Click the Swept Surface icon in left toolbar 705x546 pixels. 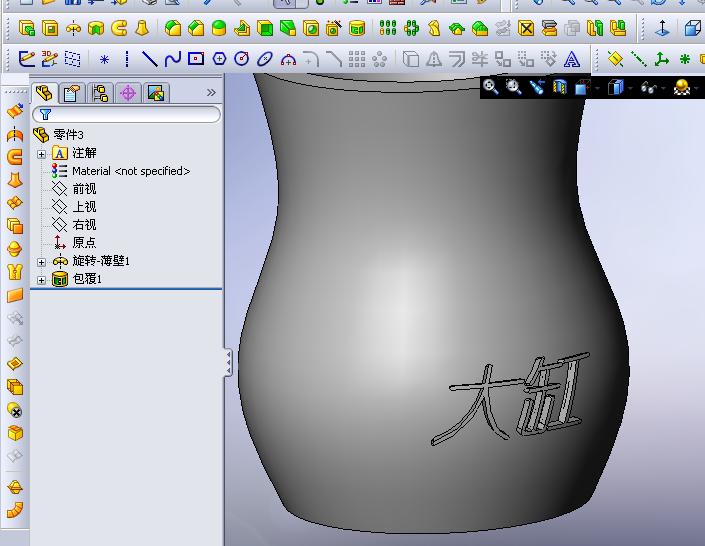[x=15, y=157]
